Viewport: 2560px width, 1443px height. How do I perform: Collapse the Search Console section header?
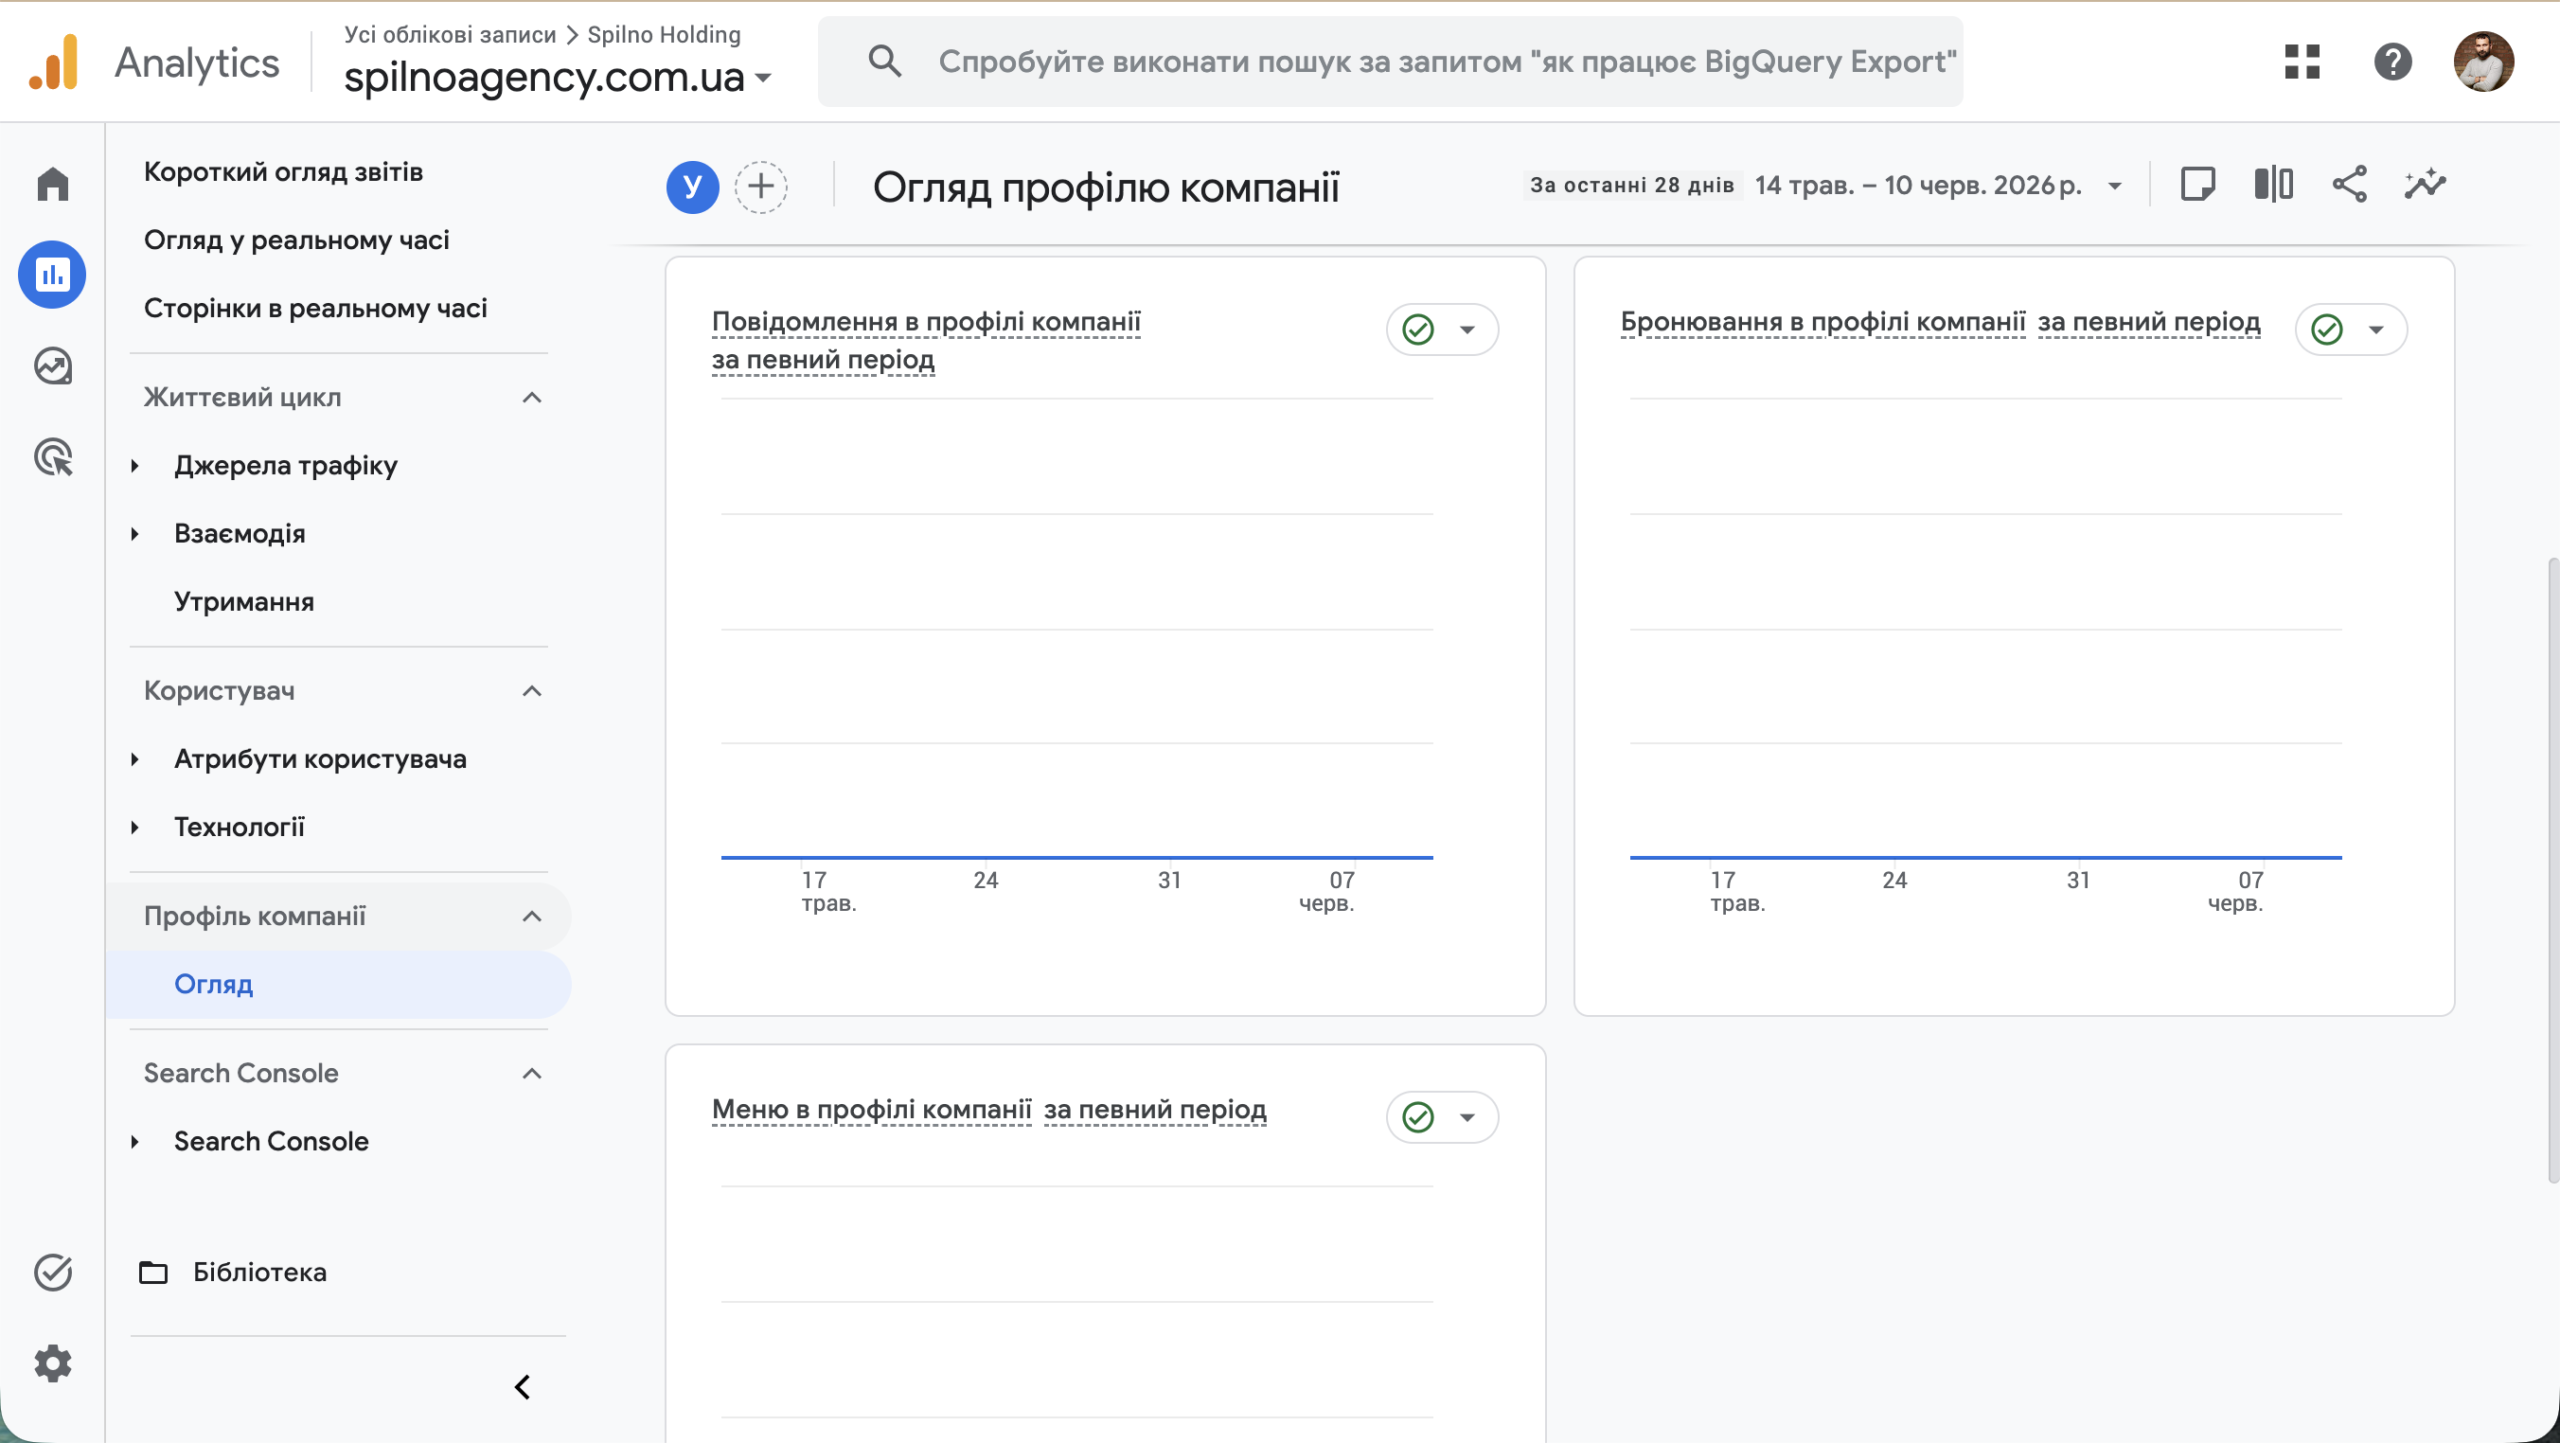tap(532, 1073)
